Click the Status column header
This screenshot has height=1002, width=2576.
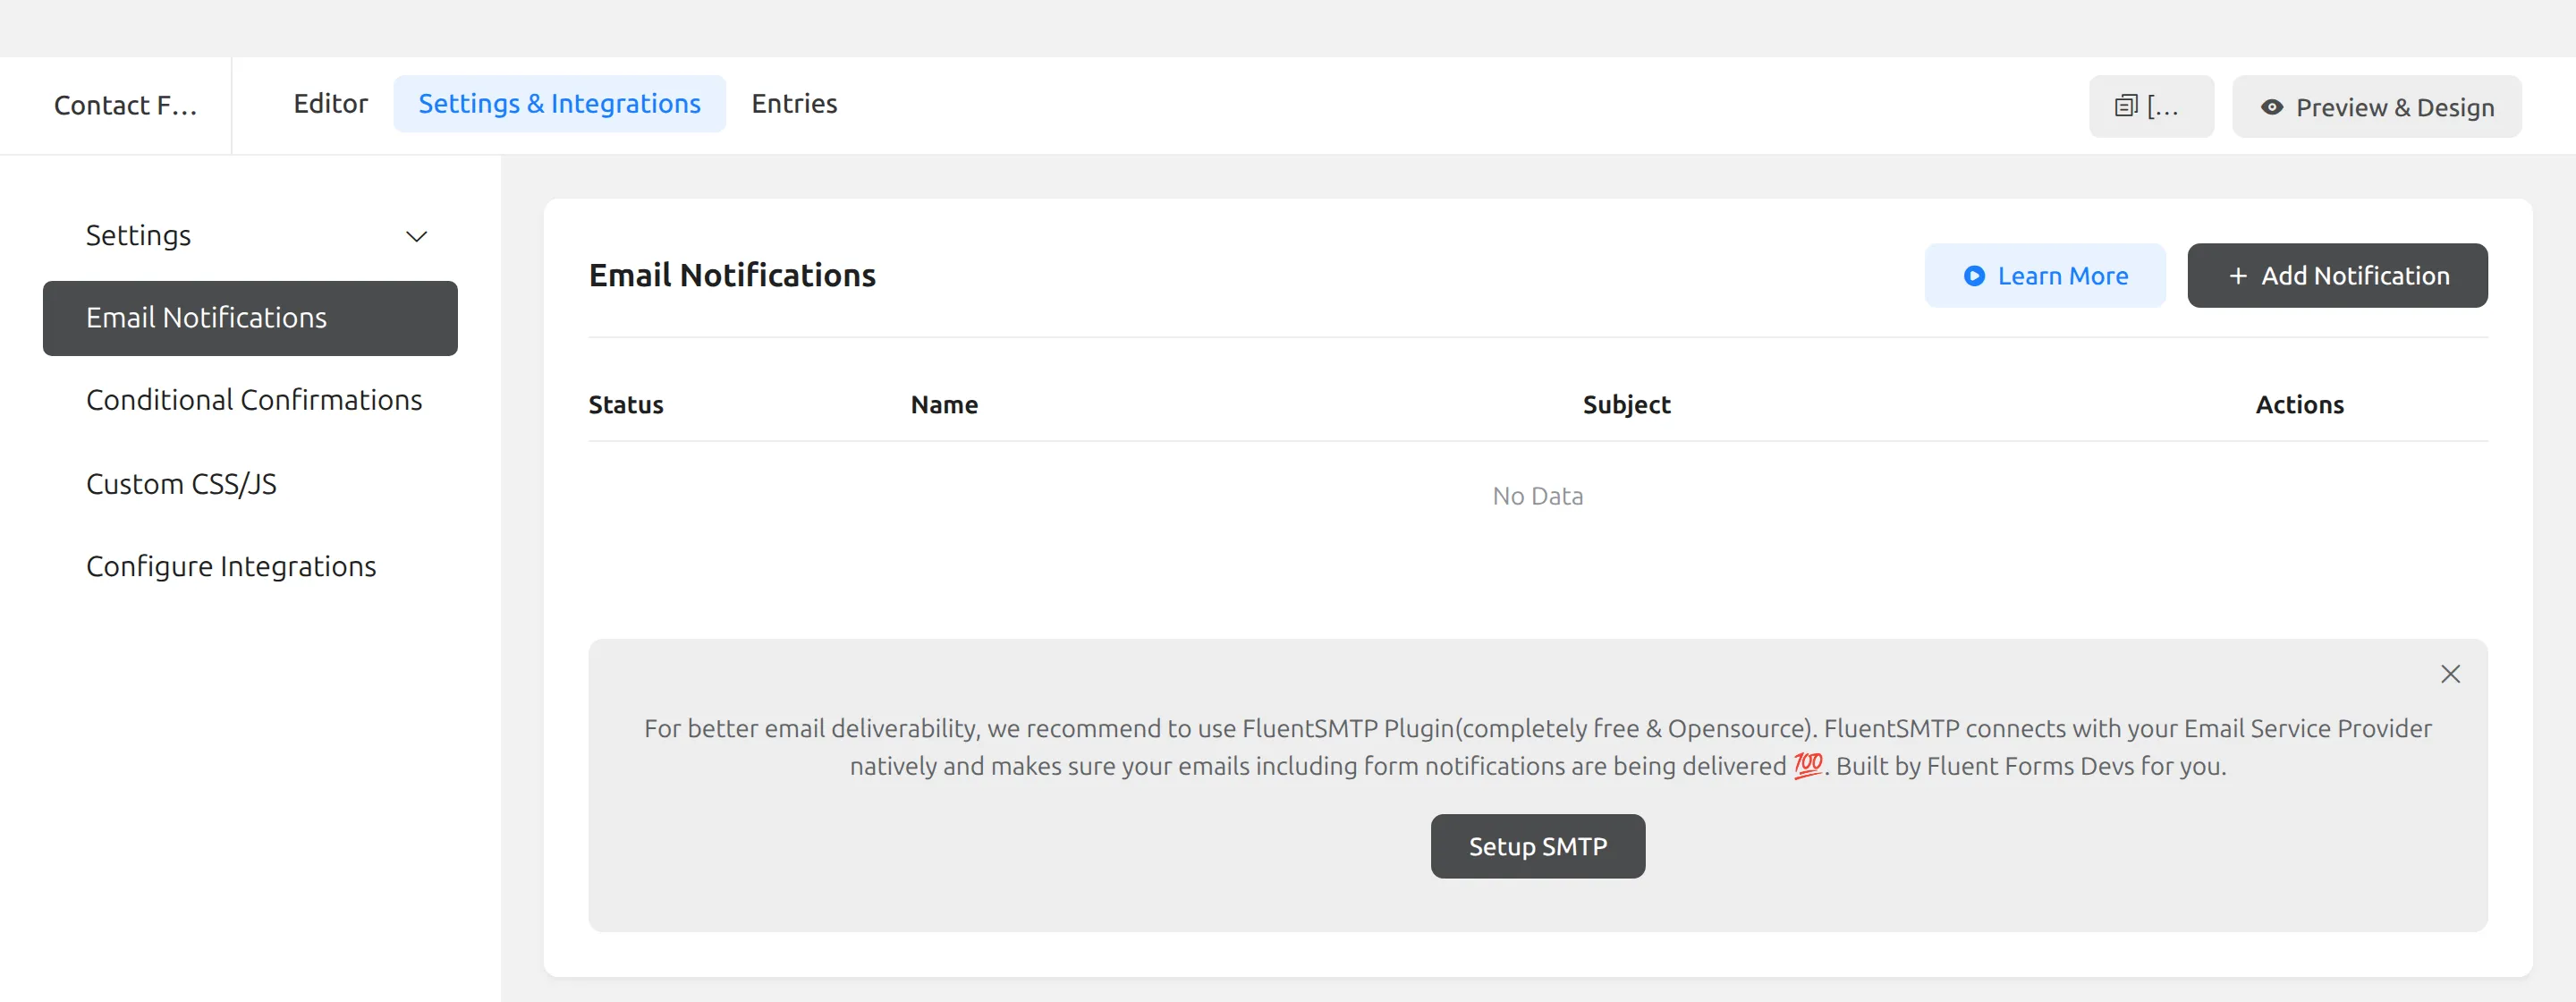coord(626,405)
